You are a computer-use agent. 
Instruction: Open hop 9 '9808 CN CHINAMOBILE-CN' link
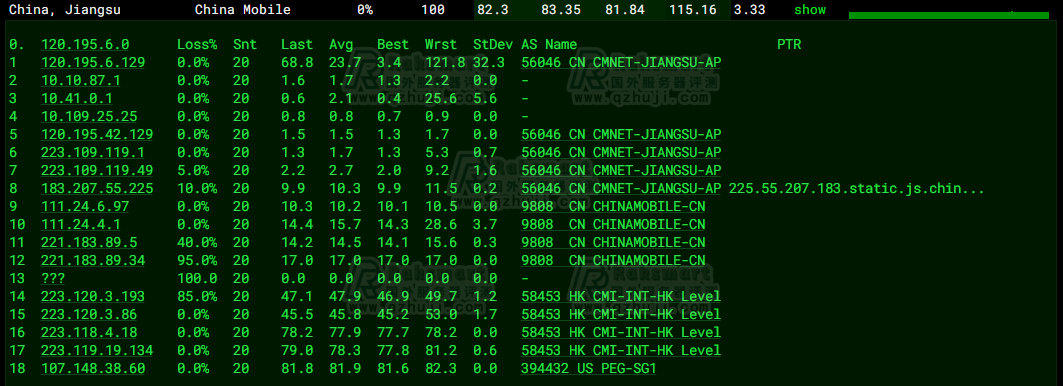point(613,206)
